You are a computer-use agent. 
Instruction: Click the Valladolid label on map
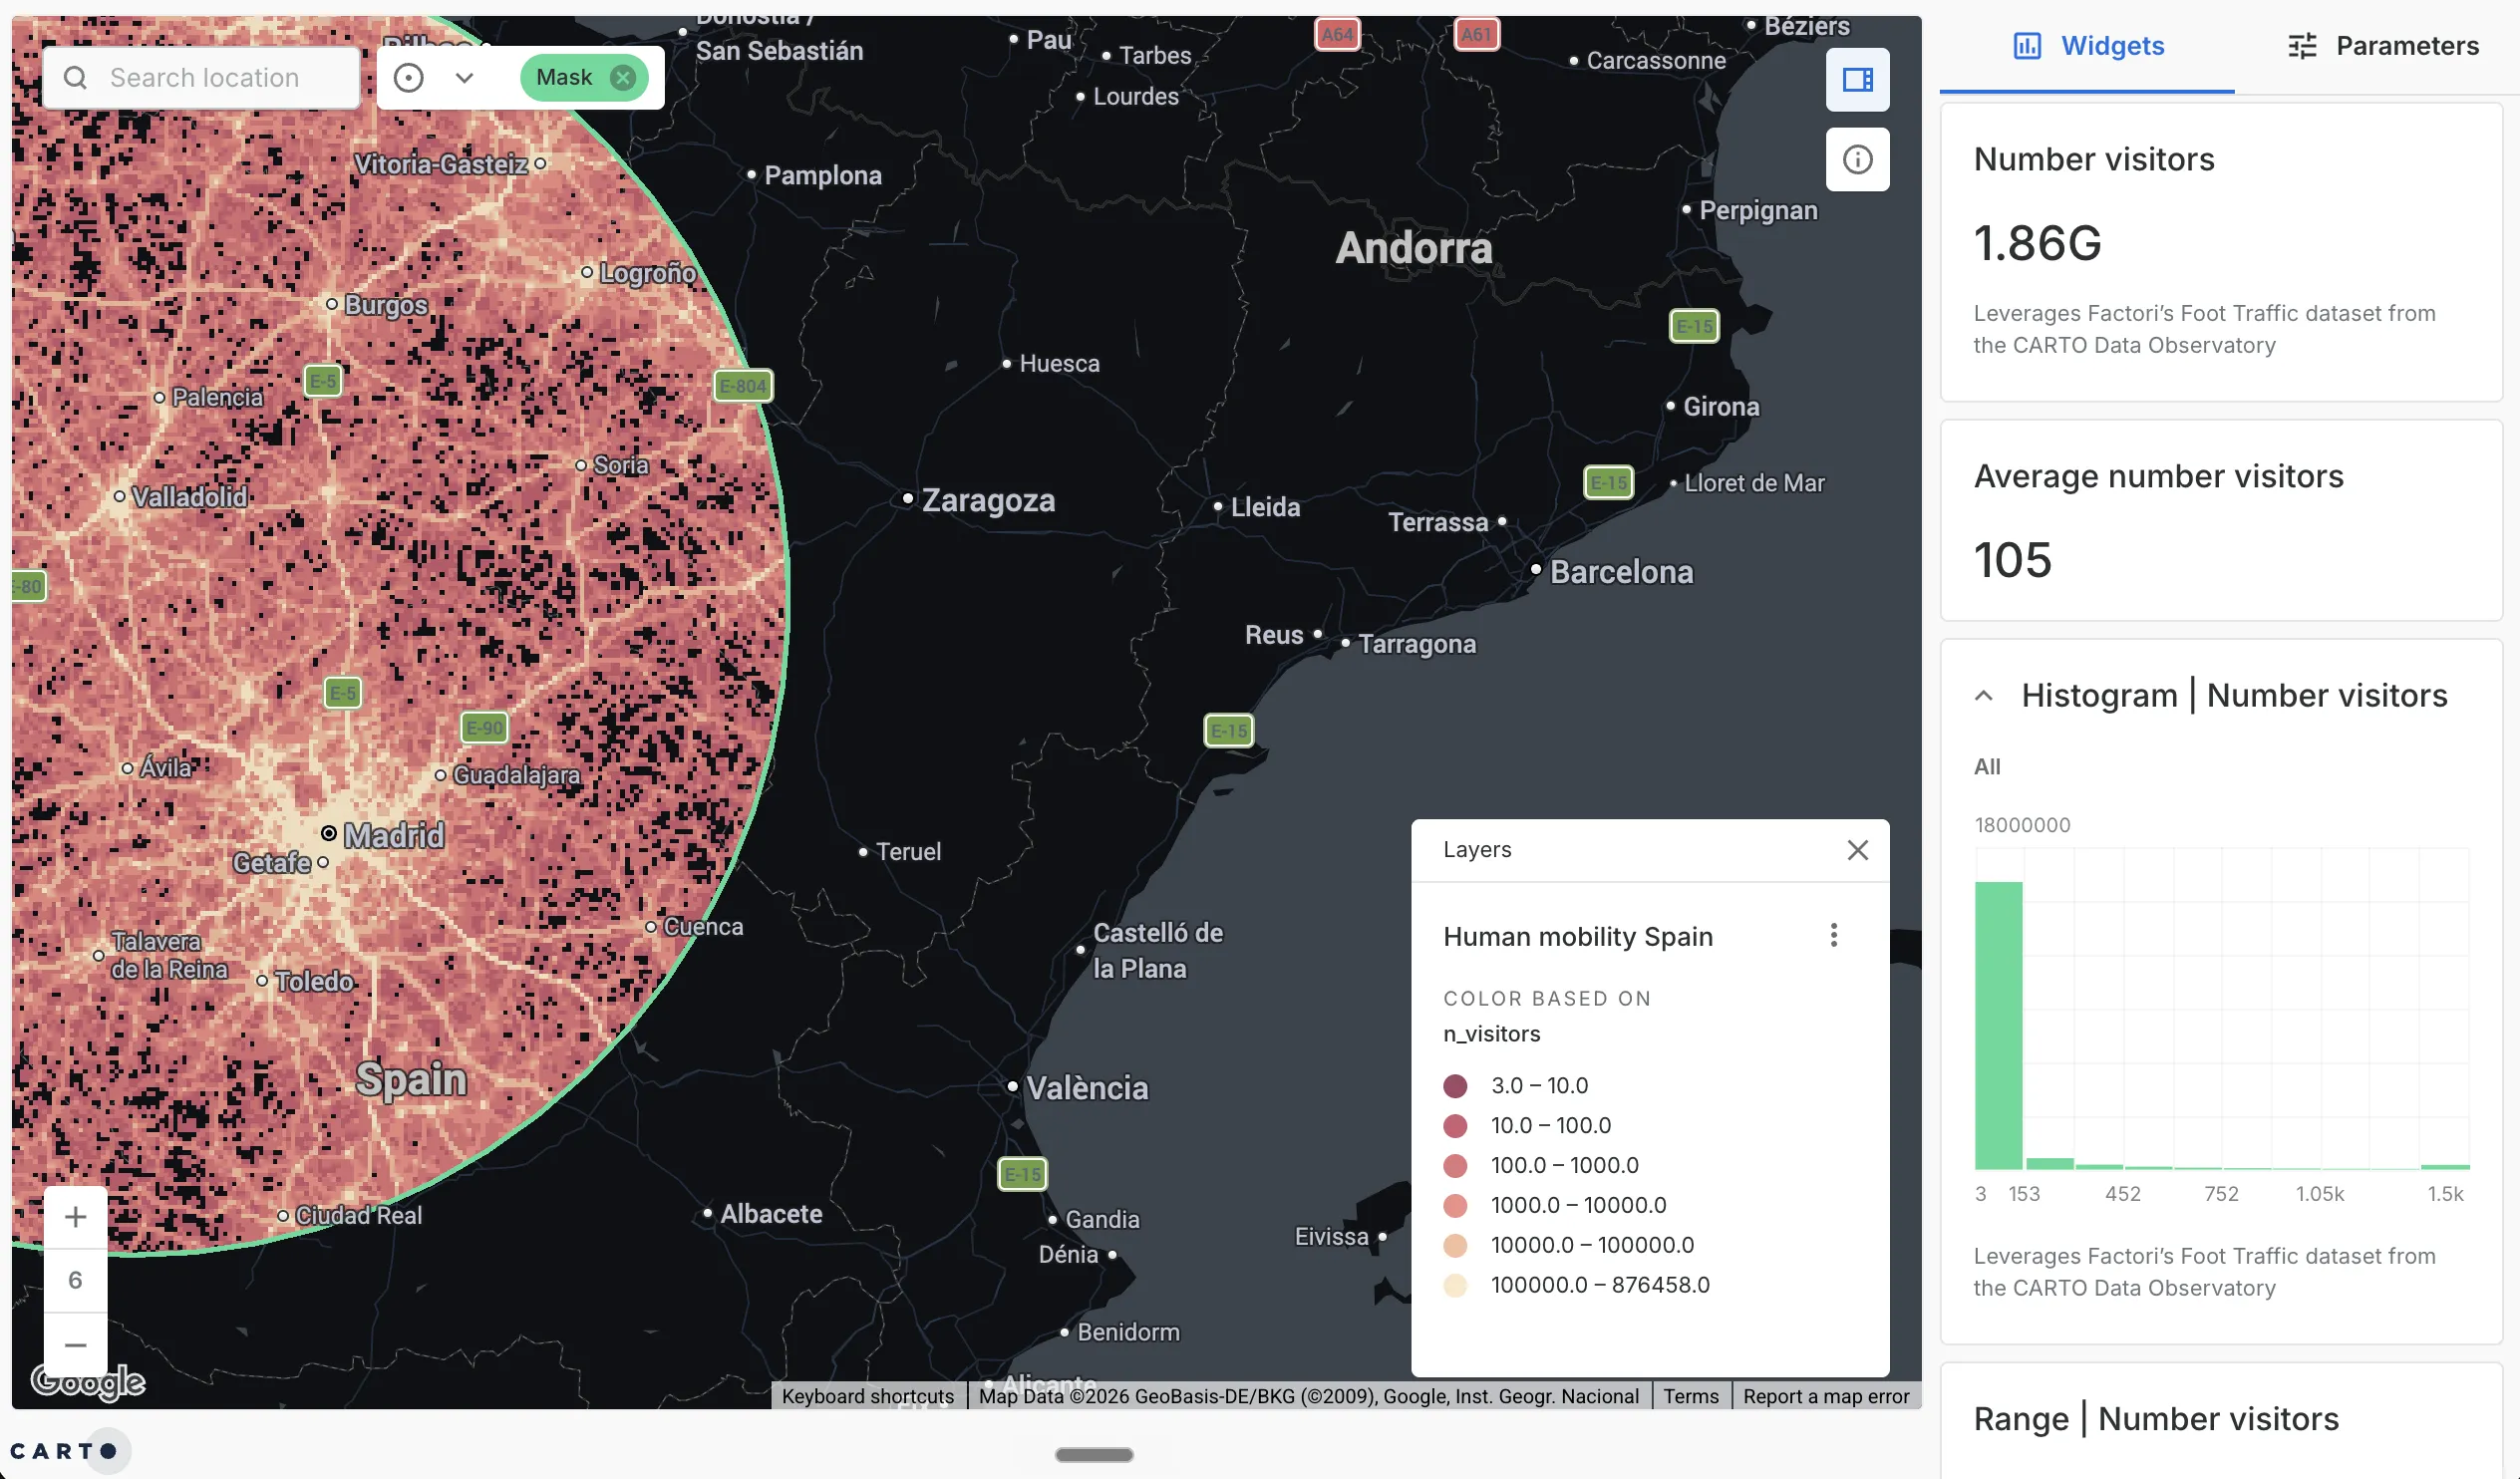coord(189,497)
